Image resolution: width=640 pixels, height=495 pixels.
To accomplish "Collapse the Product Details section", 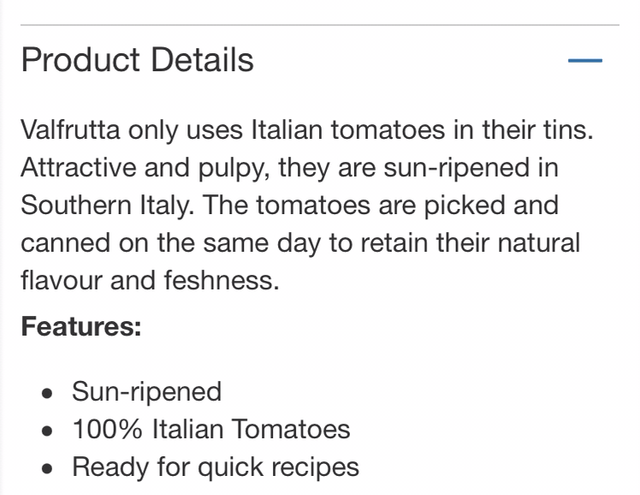I will (585, 60).
